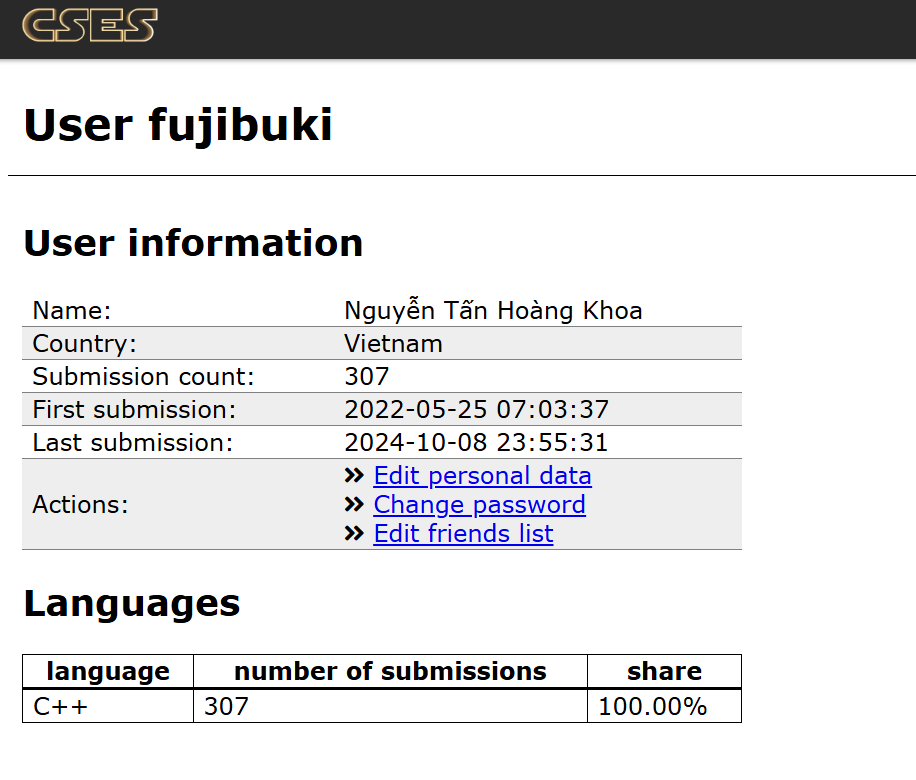Open the Edit friends list link
The width and height of the screenshot is (916, 780).
[x=463, y=534]
